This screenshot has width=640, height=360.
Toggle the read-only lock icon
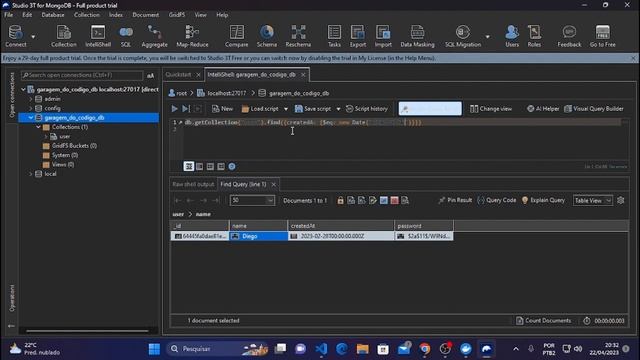coord(340,200)
